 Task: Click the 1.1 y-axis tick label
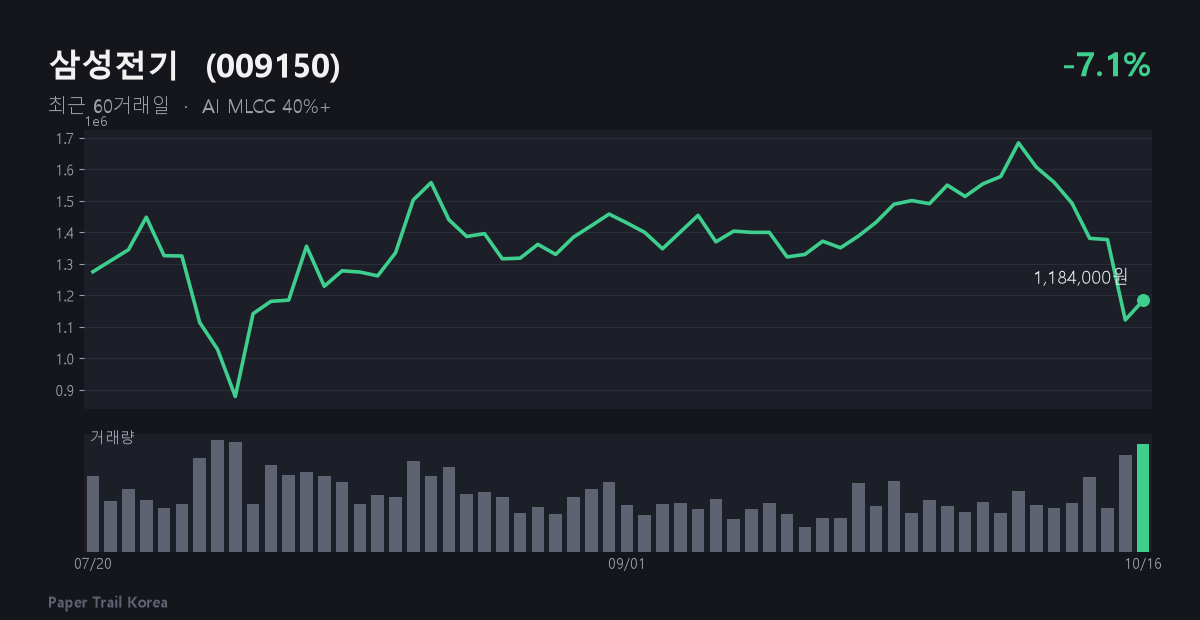(x=66, y=328)
